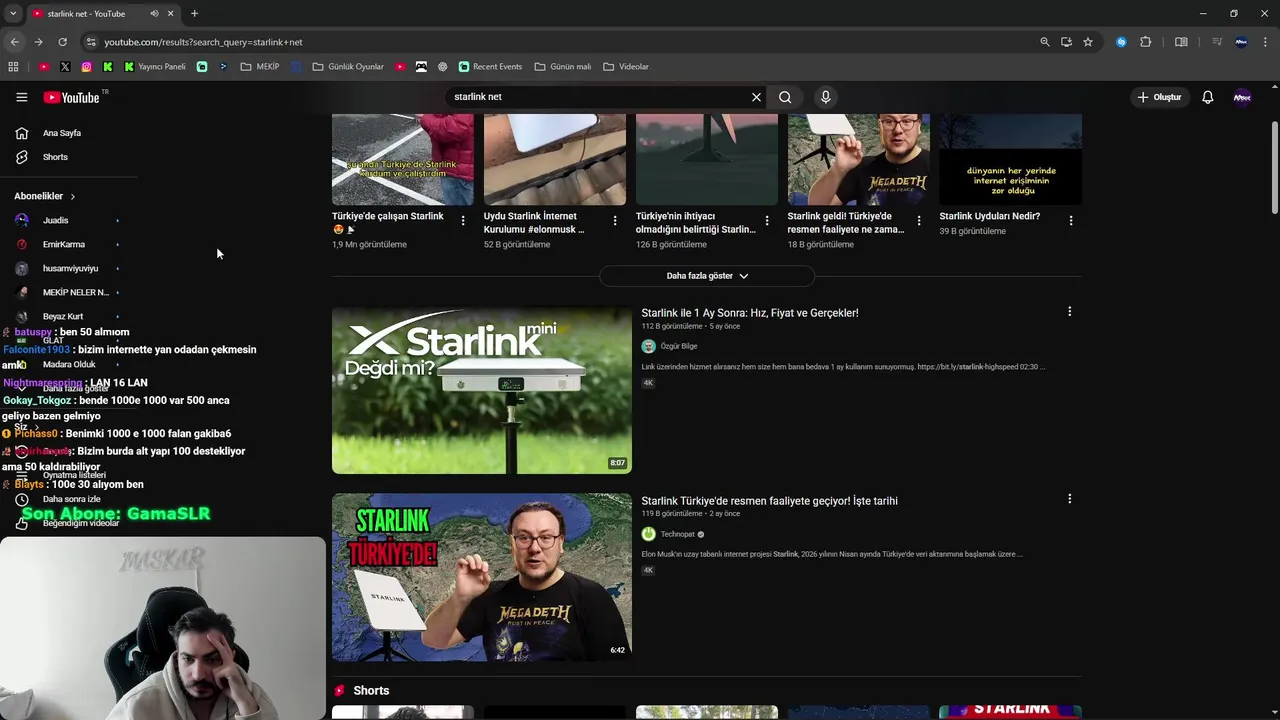
Task: Open title Starlink Türkiye'de resmen faaliyete geçiyor!
Action: (770, 501)
